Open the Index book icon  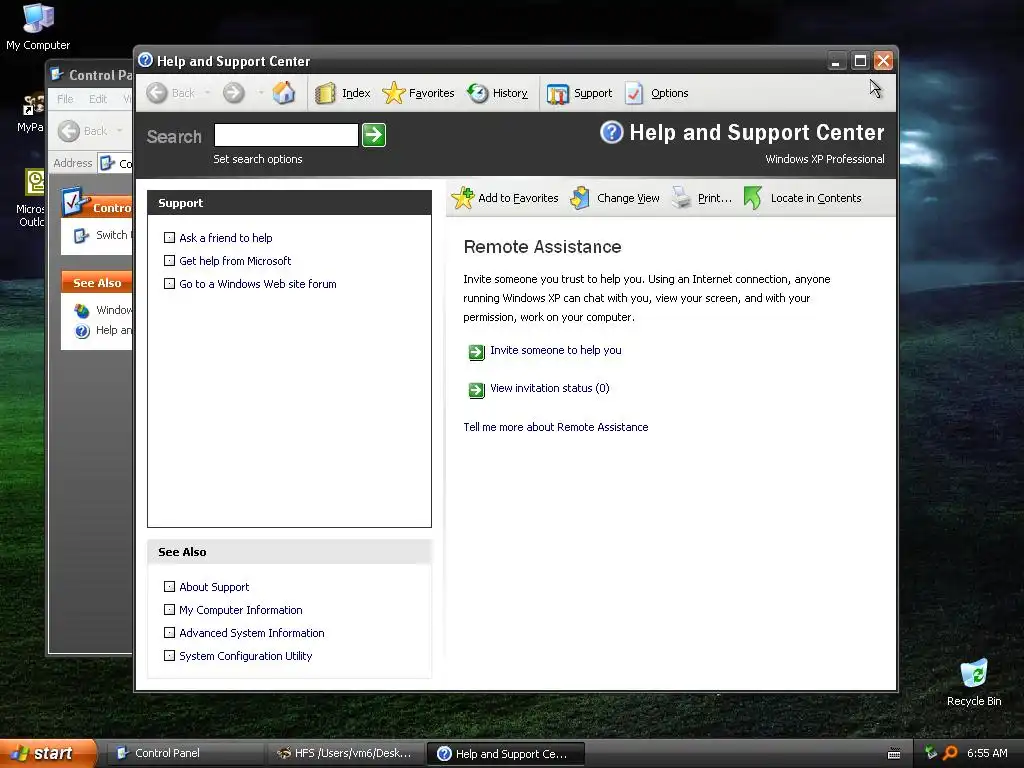[325, 93]
